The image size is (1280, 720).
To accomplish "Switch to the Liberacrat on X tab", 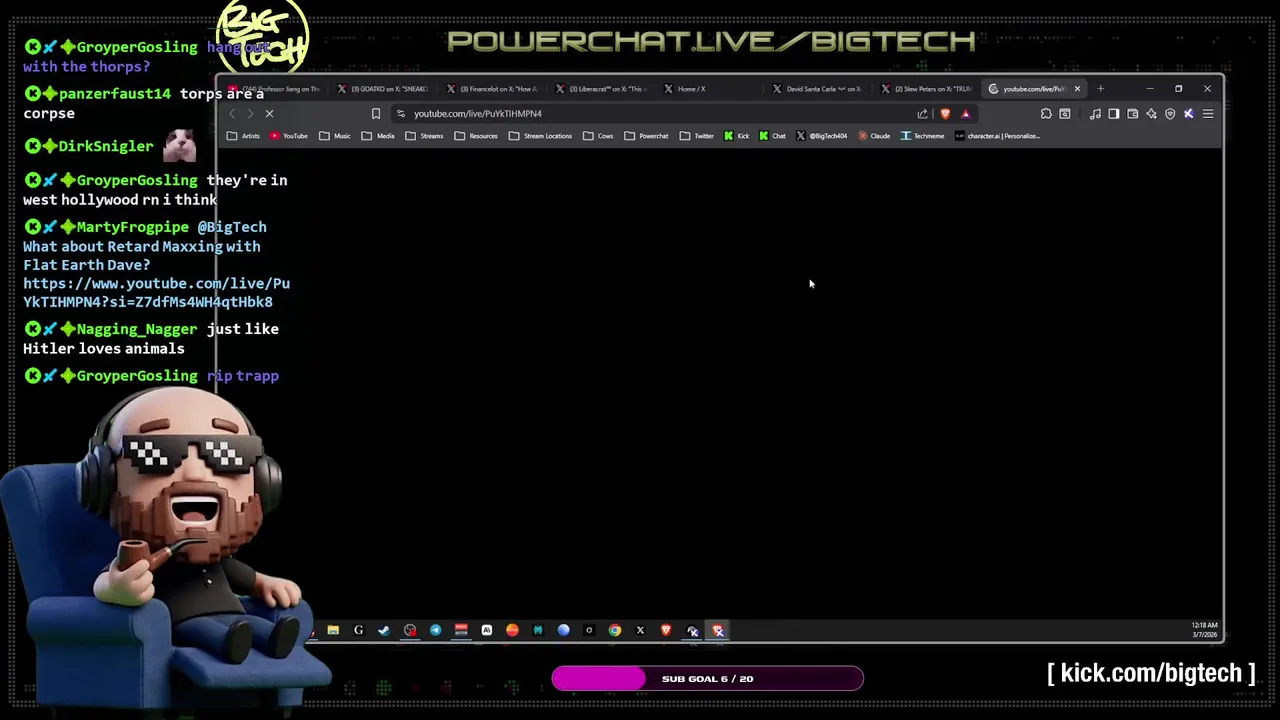I will [602, 89].
